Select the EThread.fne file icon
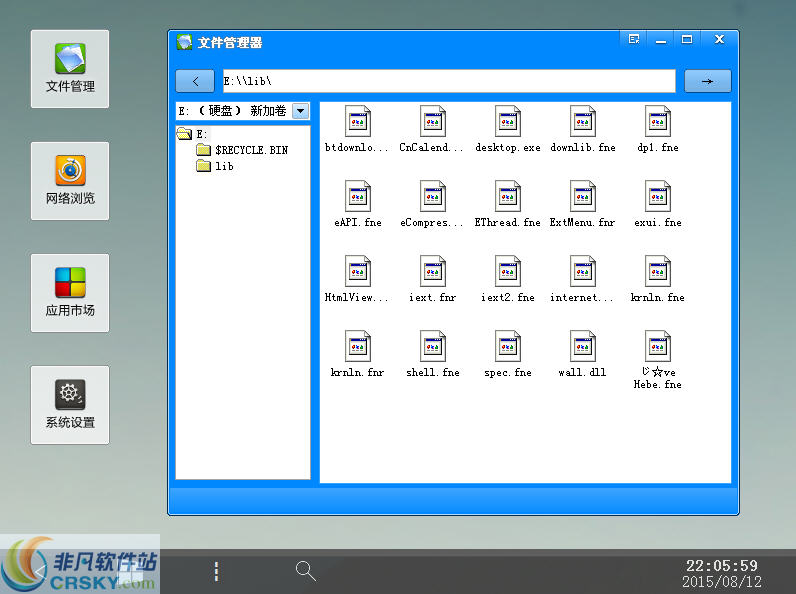 (508, 196)
